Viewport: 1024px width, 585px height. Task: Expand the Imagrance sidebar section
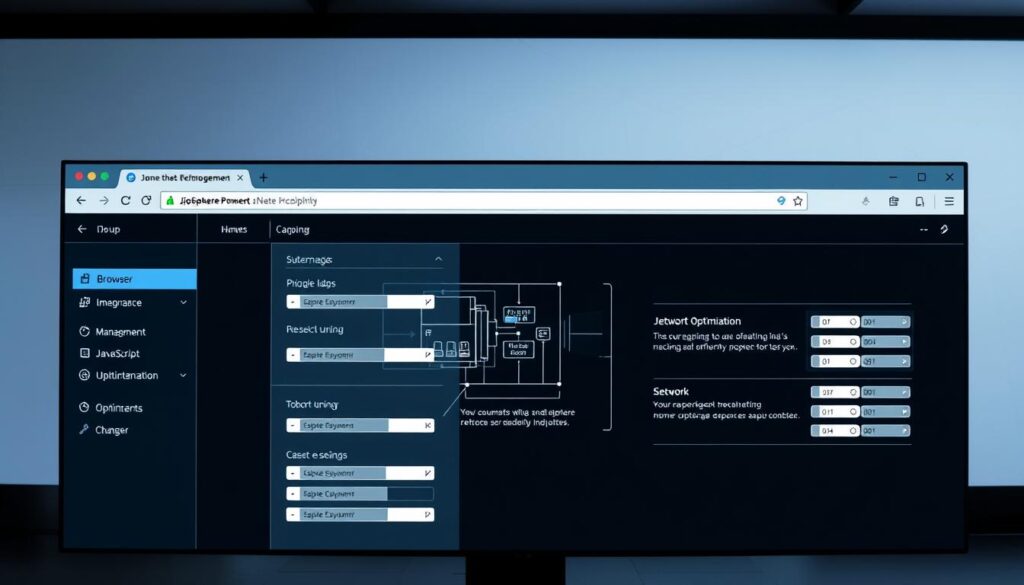pyautogui.click(x=183, y=302)
